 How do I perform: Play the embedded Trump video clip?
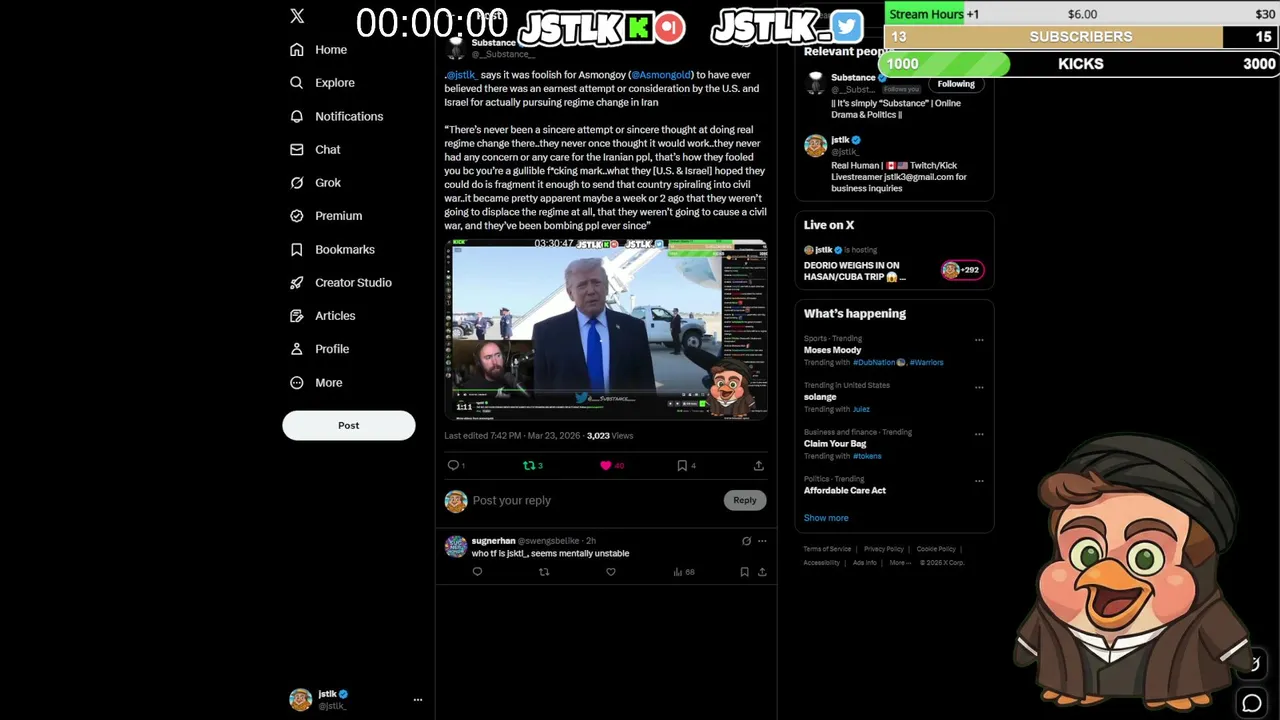tap(606, 328)
